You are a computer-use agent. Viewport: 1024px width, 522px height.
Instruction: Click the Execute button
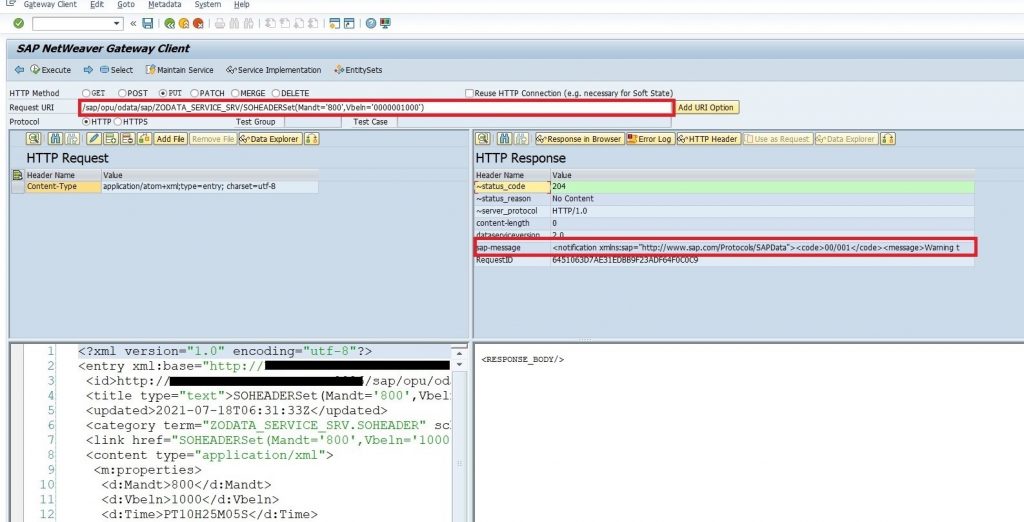(51, 70)
